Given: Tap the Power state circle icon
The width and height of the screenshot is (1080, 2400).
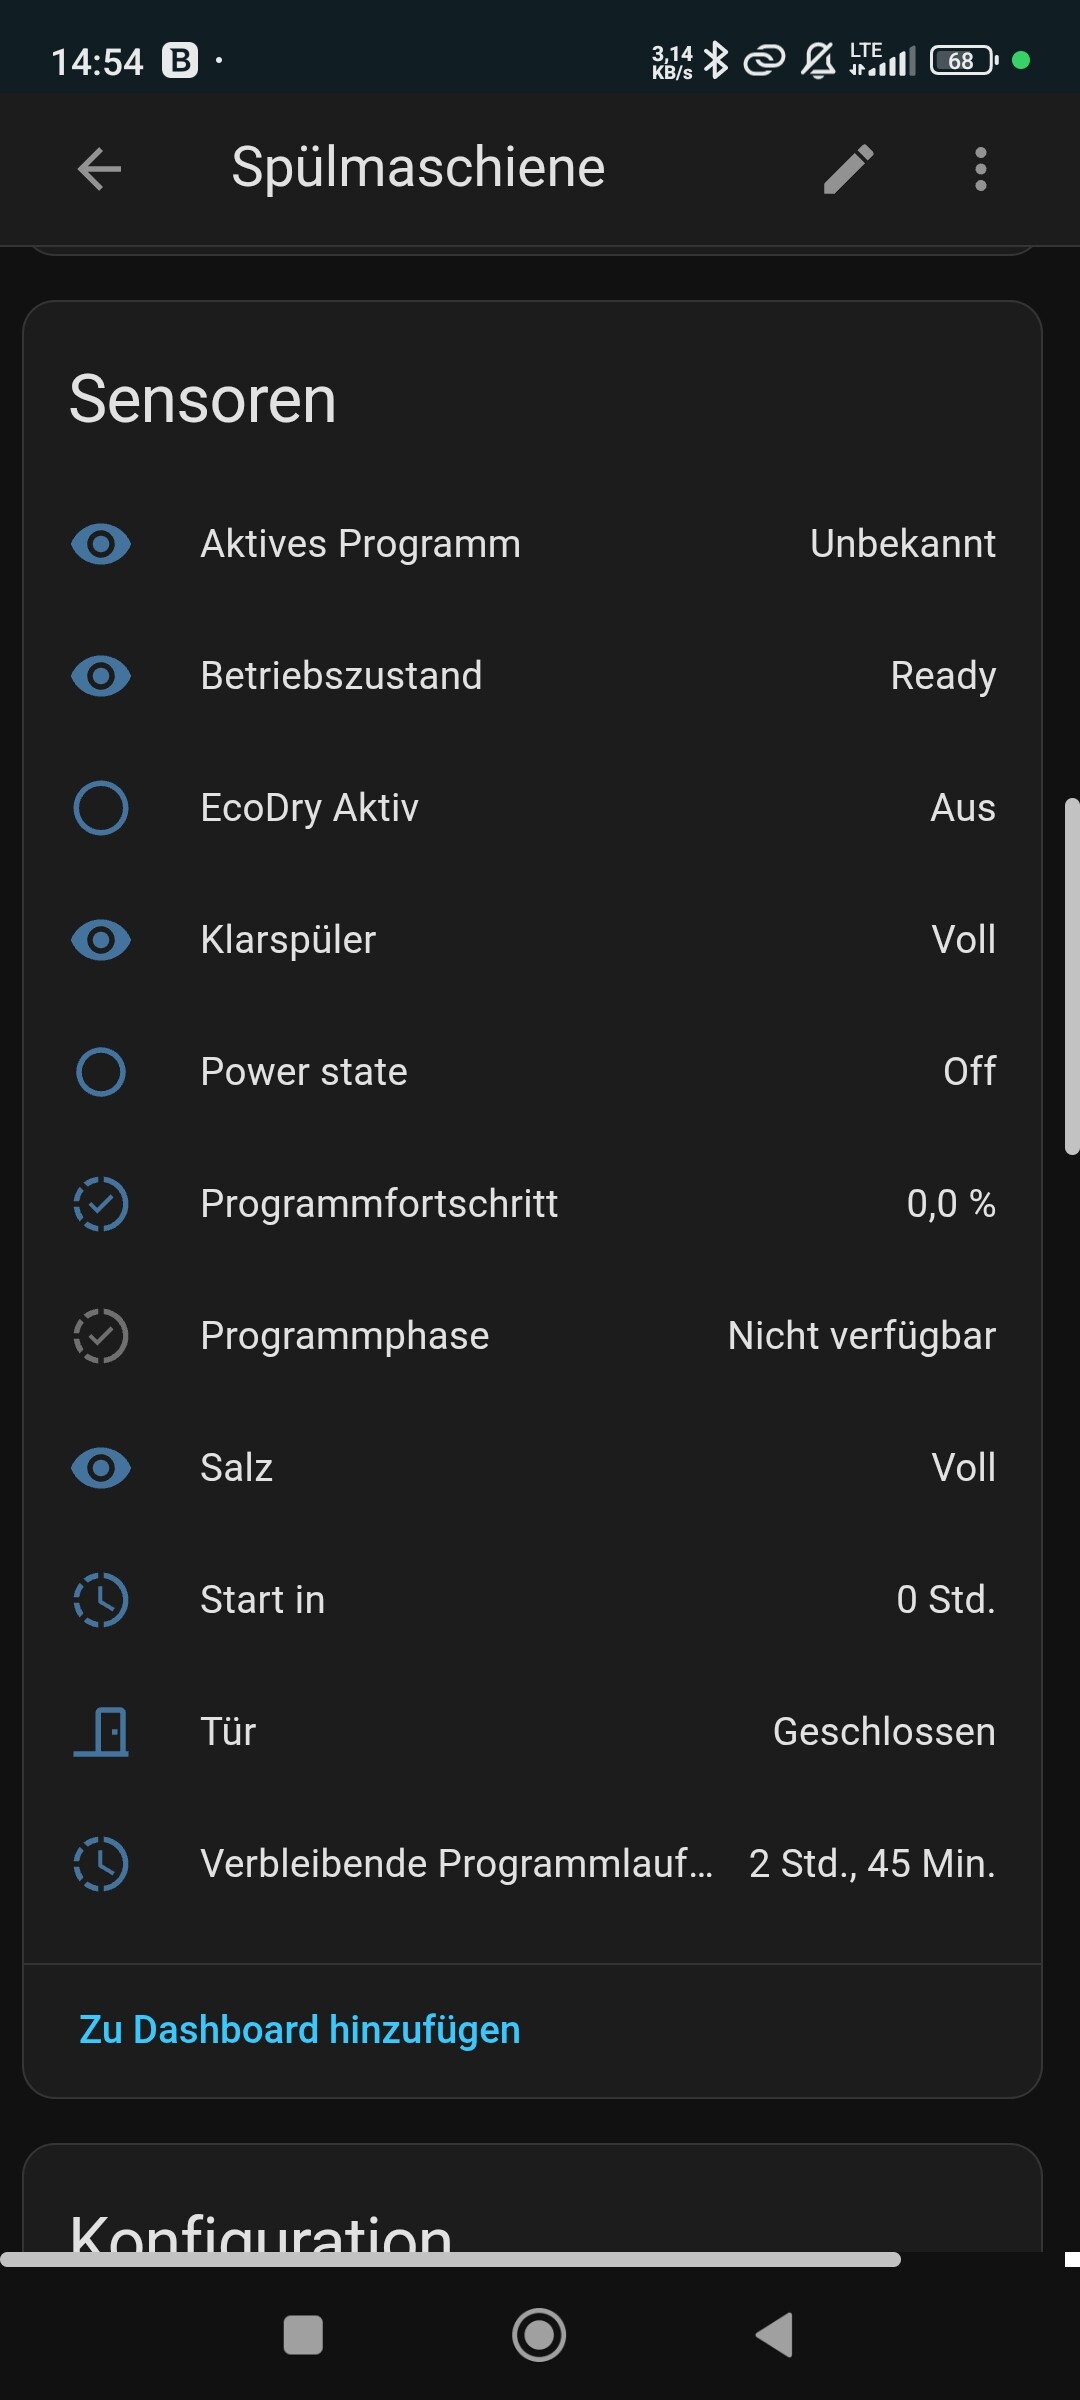Looking at the screenshot, I should pos(101,1071).
